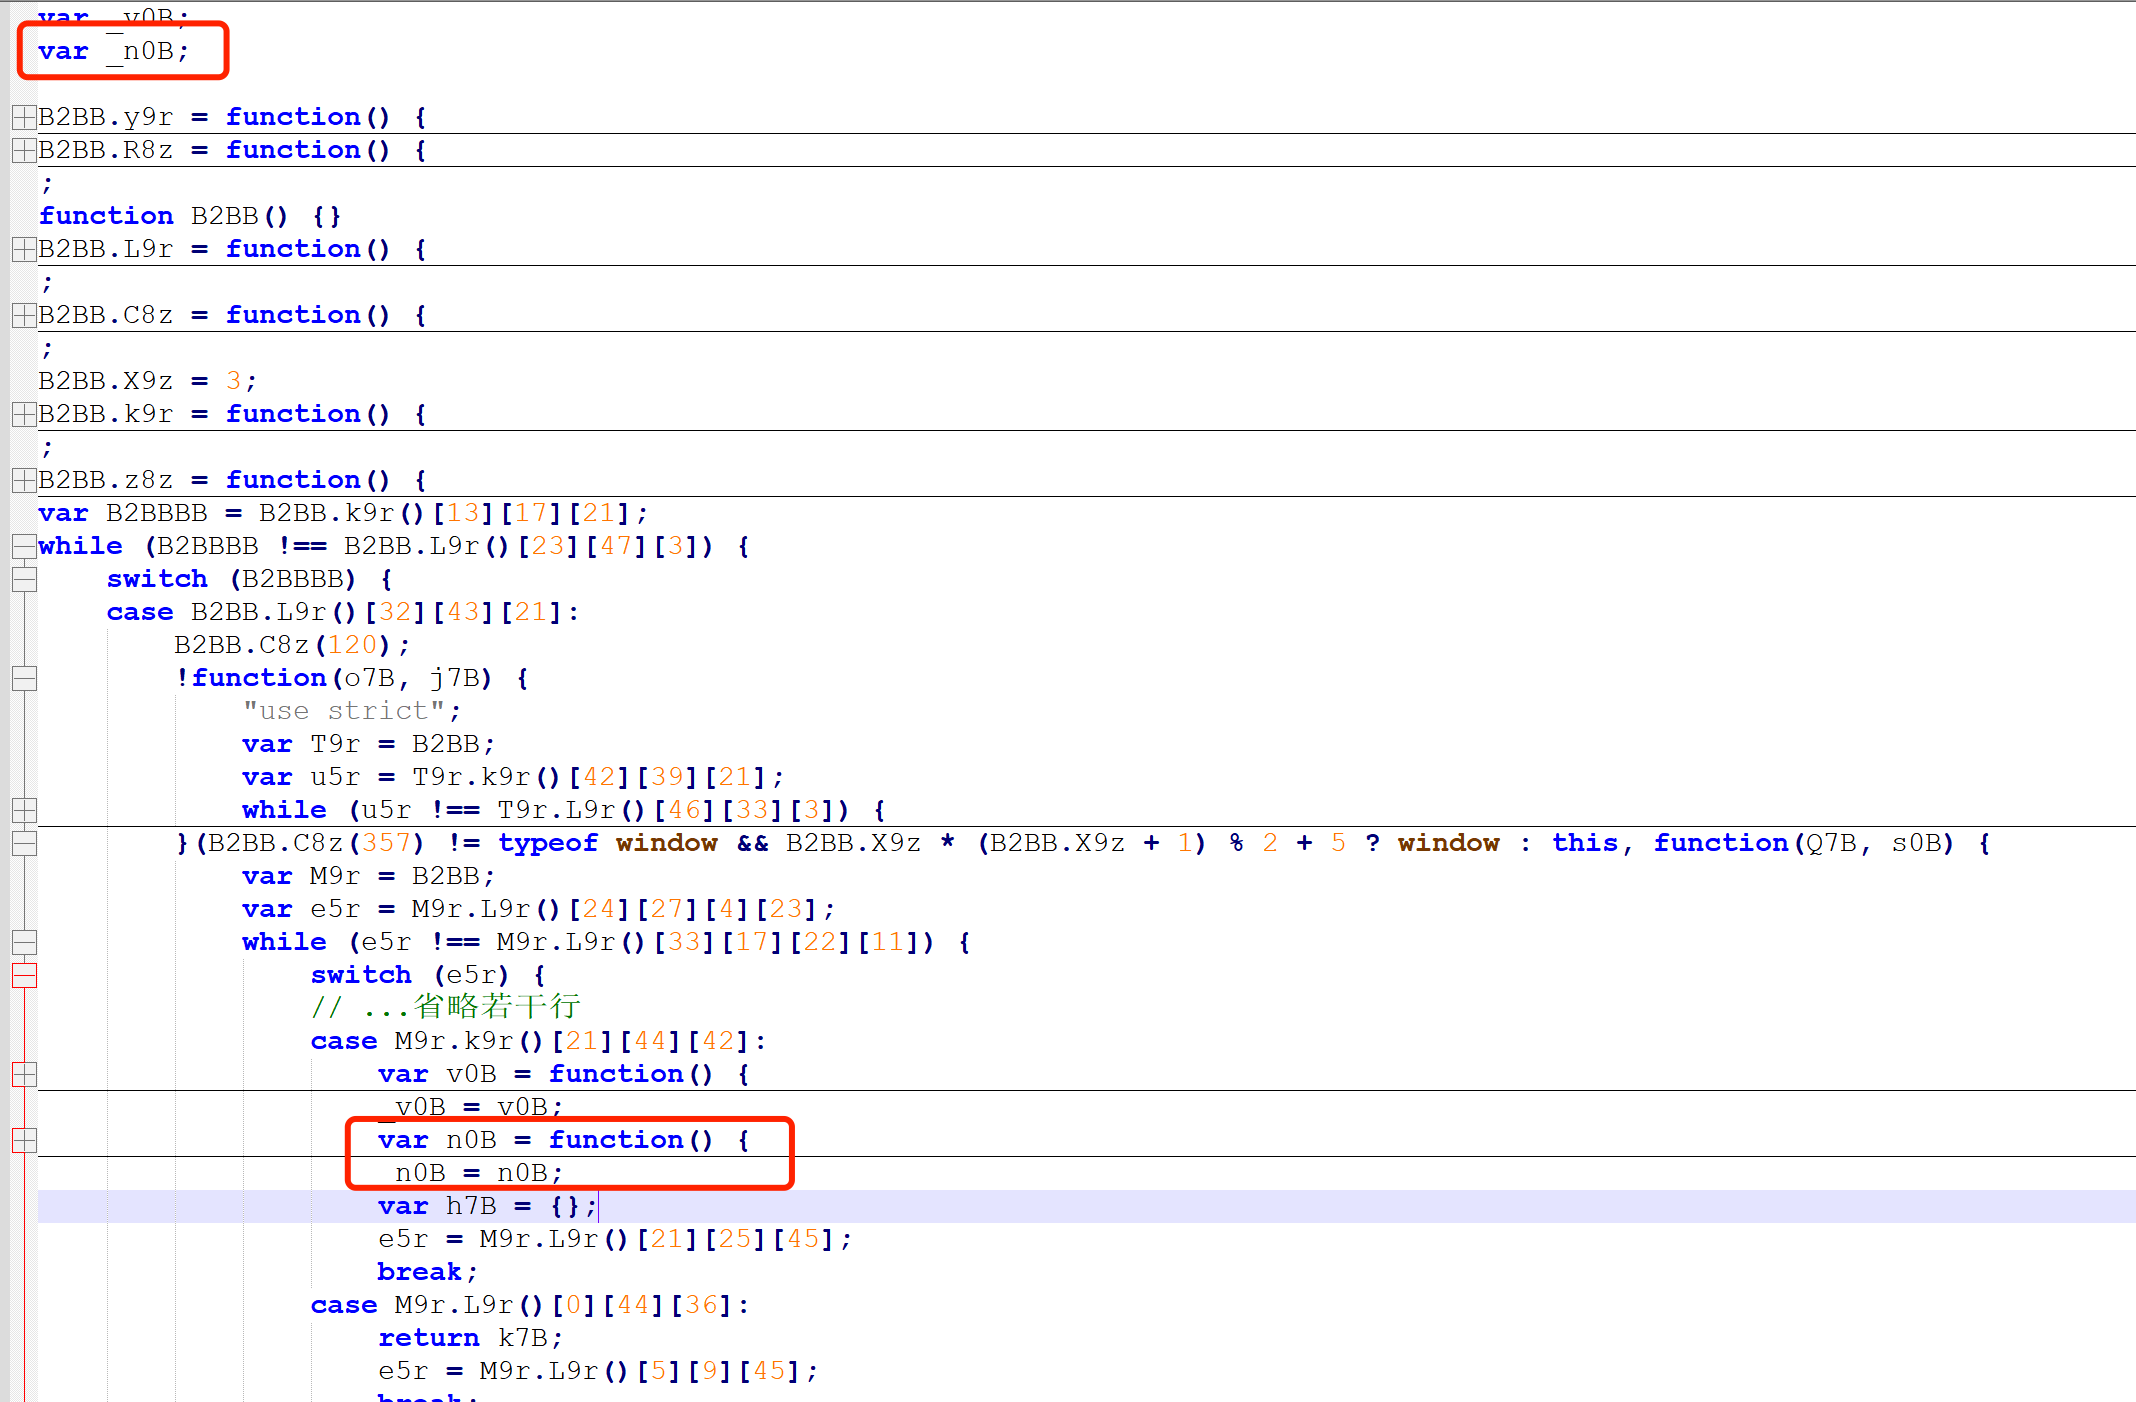Expand the folded B2BB.R8z function
The image size is (2136, 1402).
24,151
